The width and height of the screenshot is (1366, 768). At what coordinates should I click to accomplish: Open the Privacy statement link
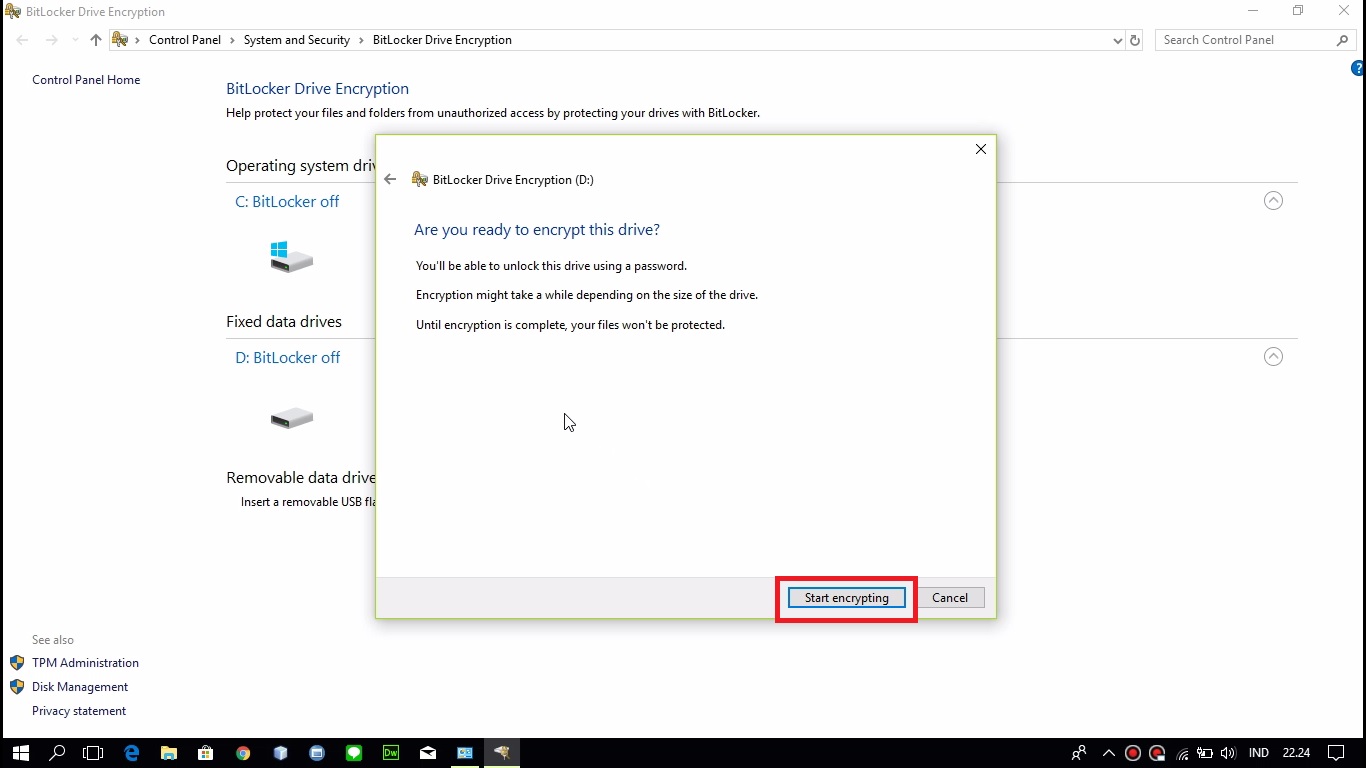(79, 711)
